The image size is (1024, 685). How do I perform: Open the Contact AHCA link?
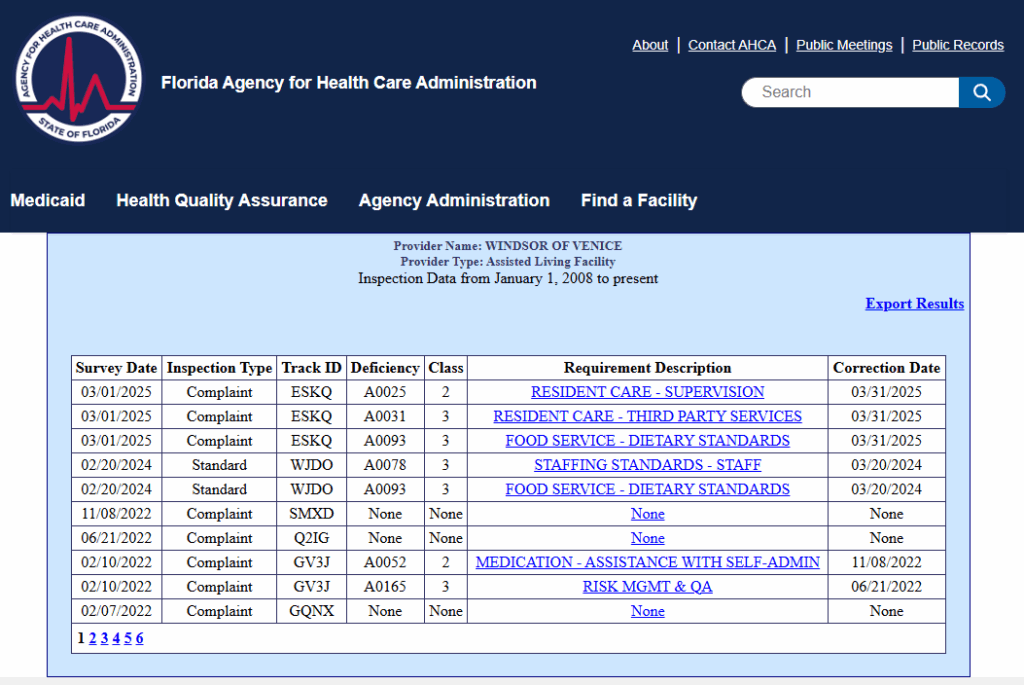coord(731,45)
